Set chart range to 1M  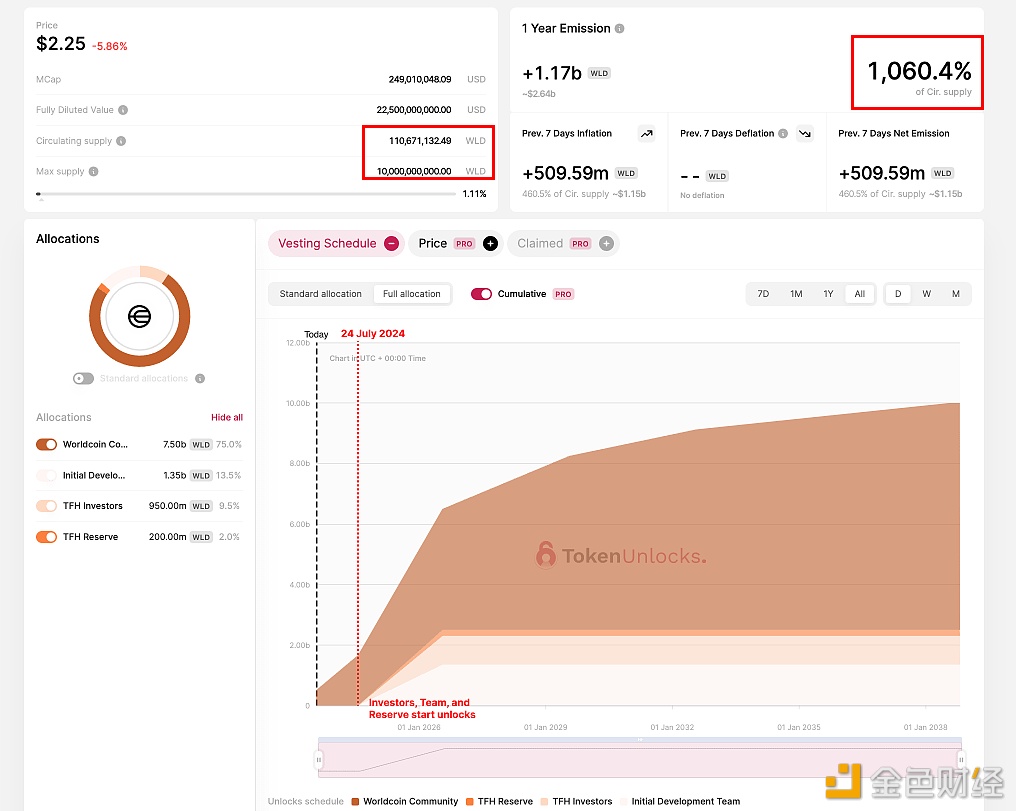(x=796, y=294)
